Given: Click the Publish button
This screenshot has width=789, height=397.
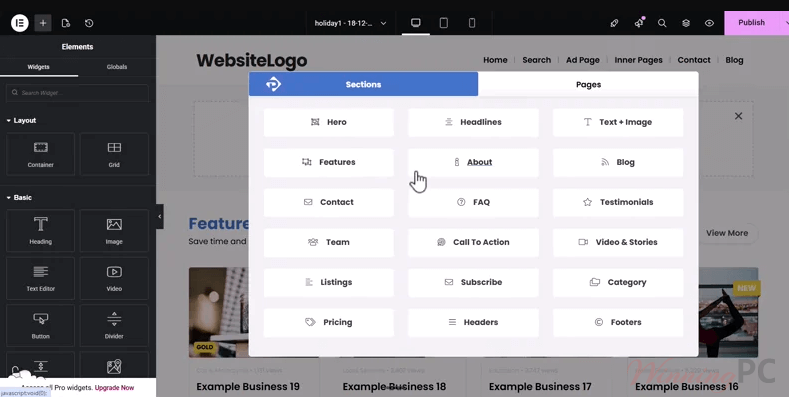Looking at the screenshot, I should (752, 23).
